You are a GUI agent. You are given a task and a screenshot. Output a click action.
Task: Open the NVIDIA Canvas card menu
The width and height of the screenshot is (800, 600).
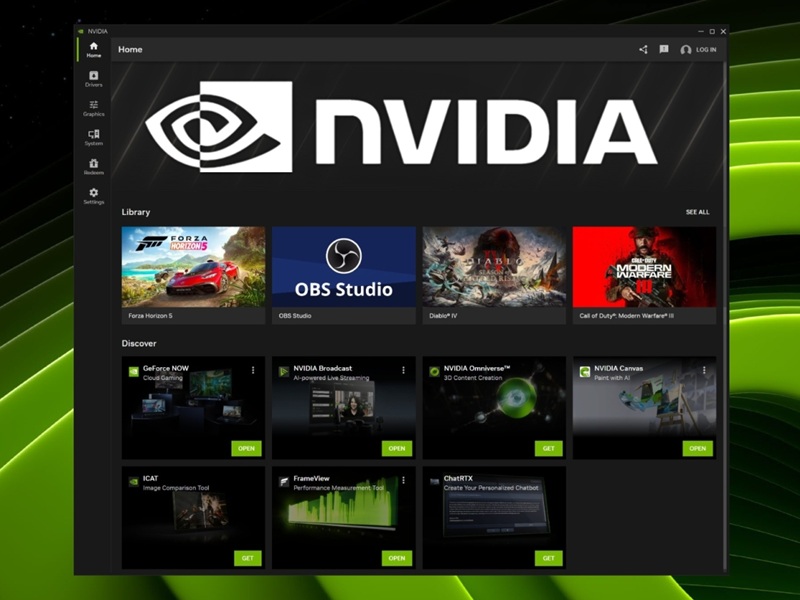click(705, 370)
